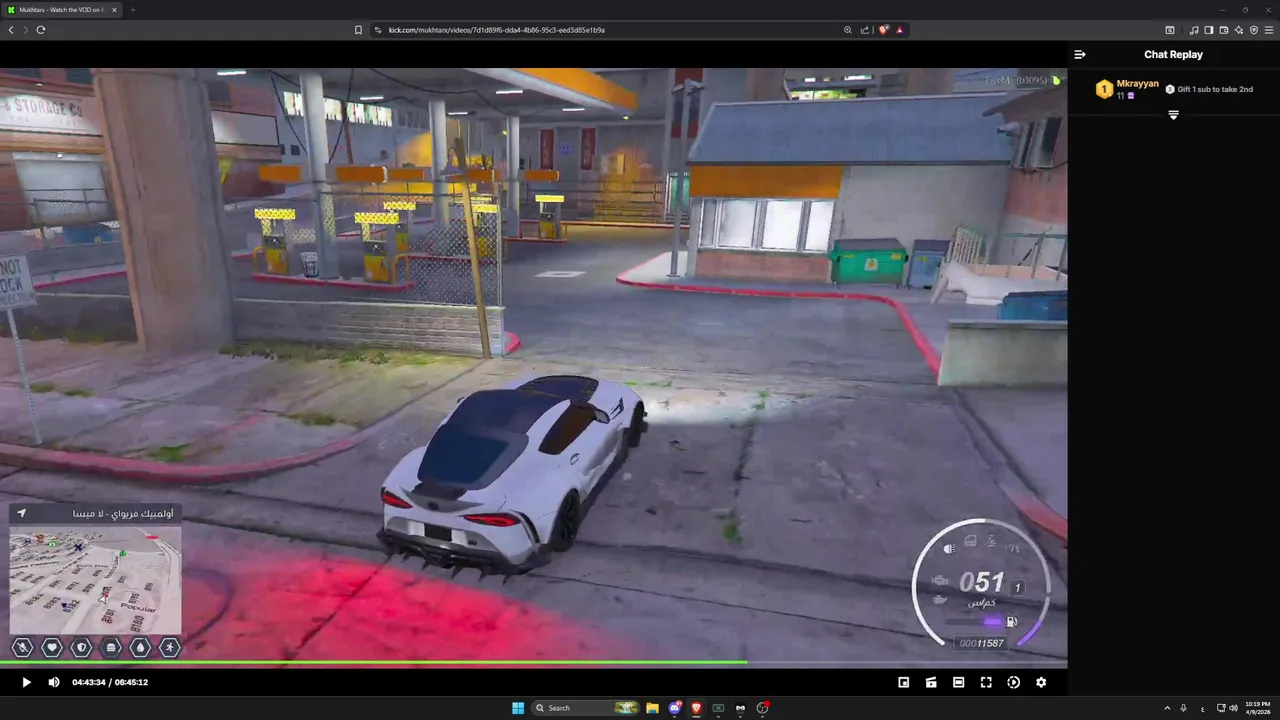
Task: Reload the Kick page
Action: coord(41,30)
